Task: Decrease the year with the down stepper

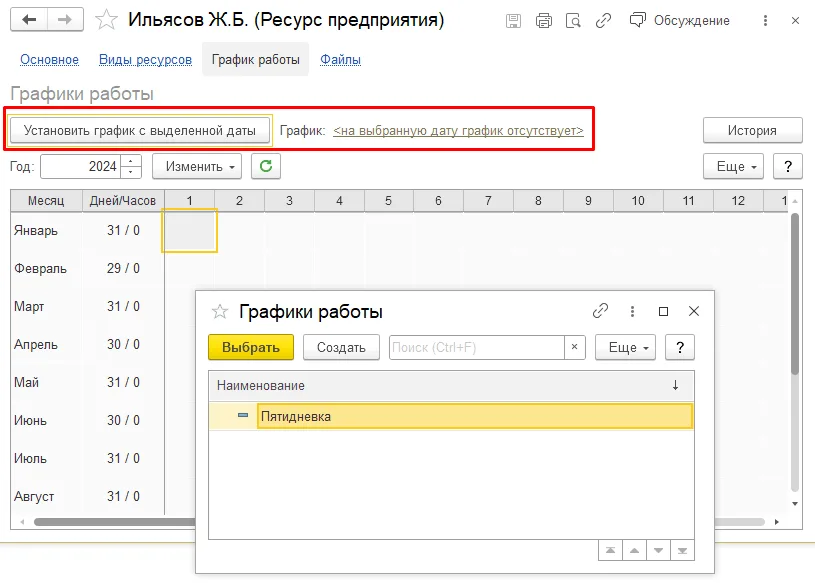Action: pyautogui.click(x=131, y=173)
